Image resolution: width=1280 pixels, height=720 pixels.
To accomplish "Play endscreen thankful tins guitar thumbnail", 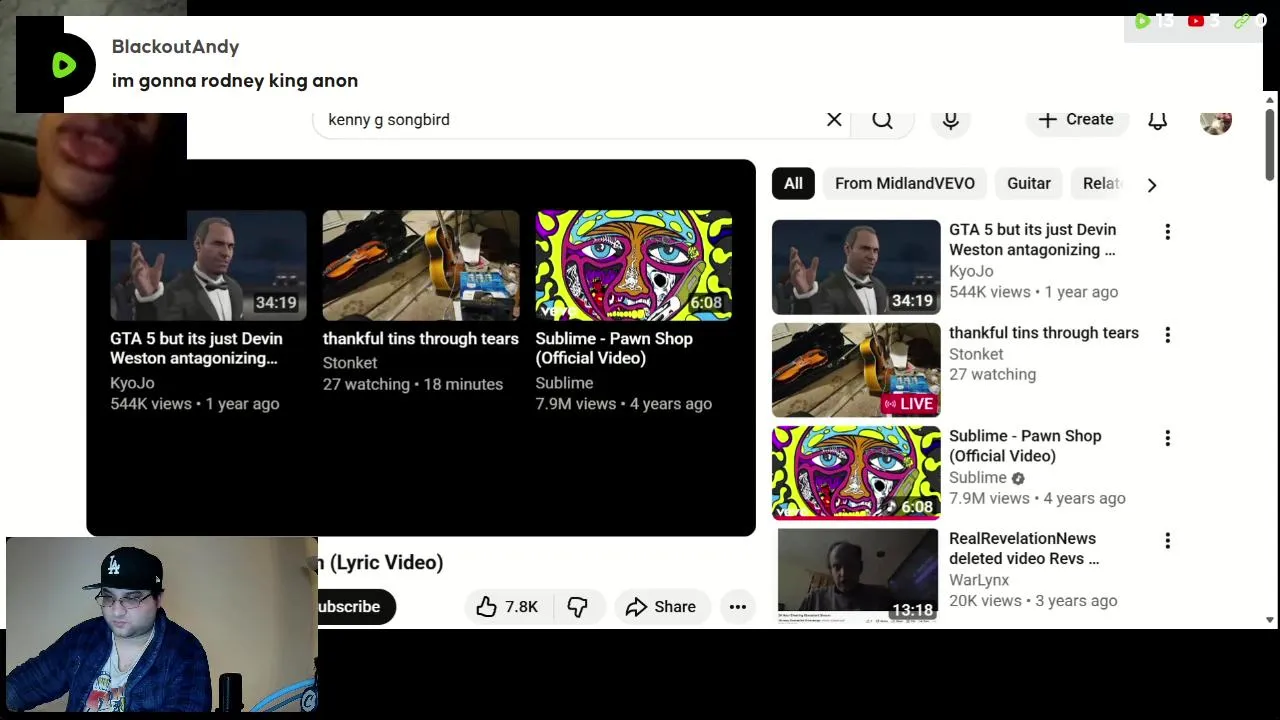I will 421,265.
